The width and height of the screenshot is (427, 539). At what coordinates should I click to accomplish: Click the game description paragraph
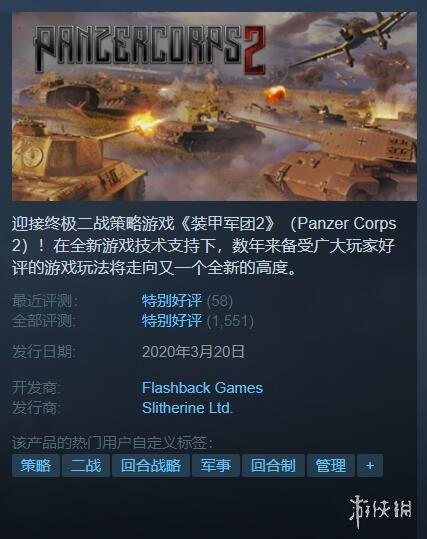coord(204,245)
